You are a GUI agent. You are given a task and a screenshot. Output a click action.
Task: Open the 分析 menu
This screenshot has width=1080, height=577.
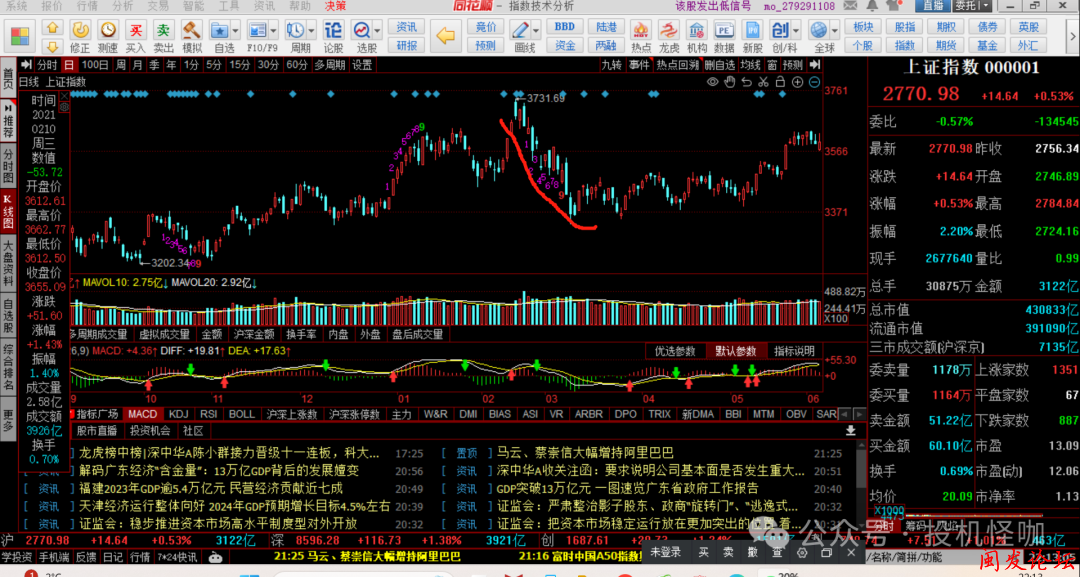[122, 6]
